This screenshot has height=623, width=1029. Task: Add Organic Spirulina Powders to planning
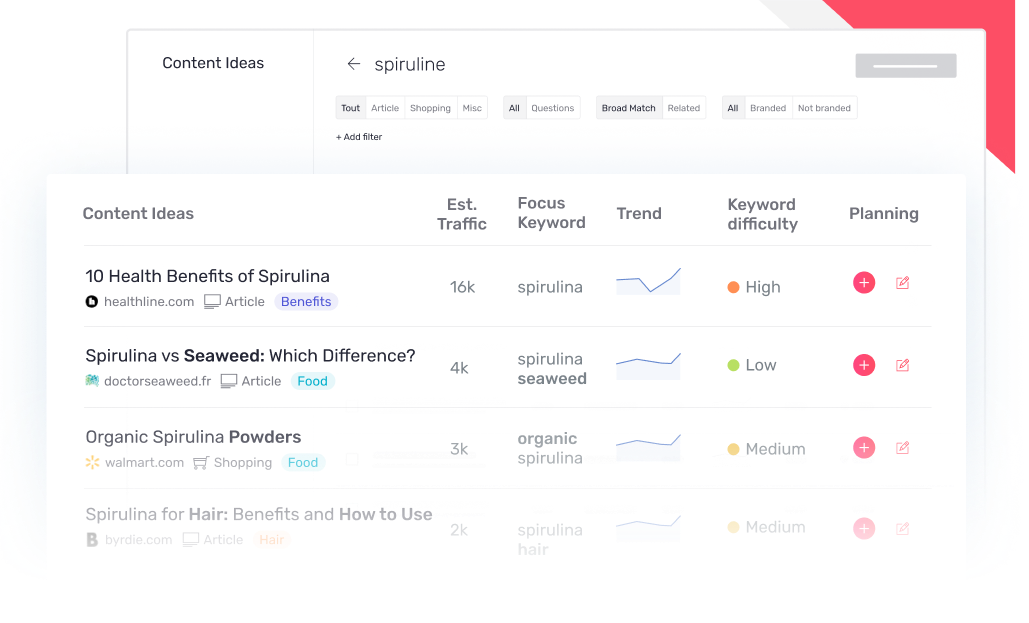coord(864,448)
